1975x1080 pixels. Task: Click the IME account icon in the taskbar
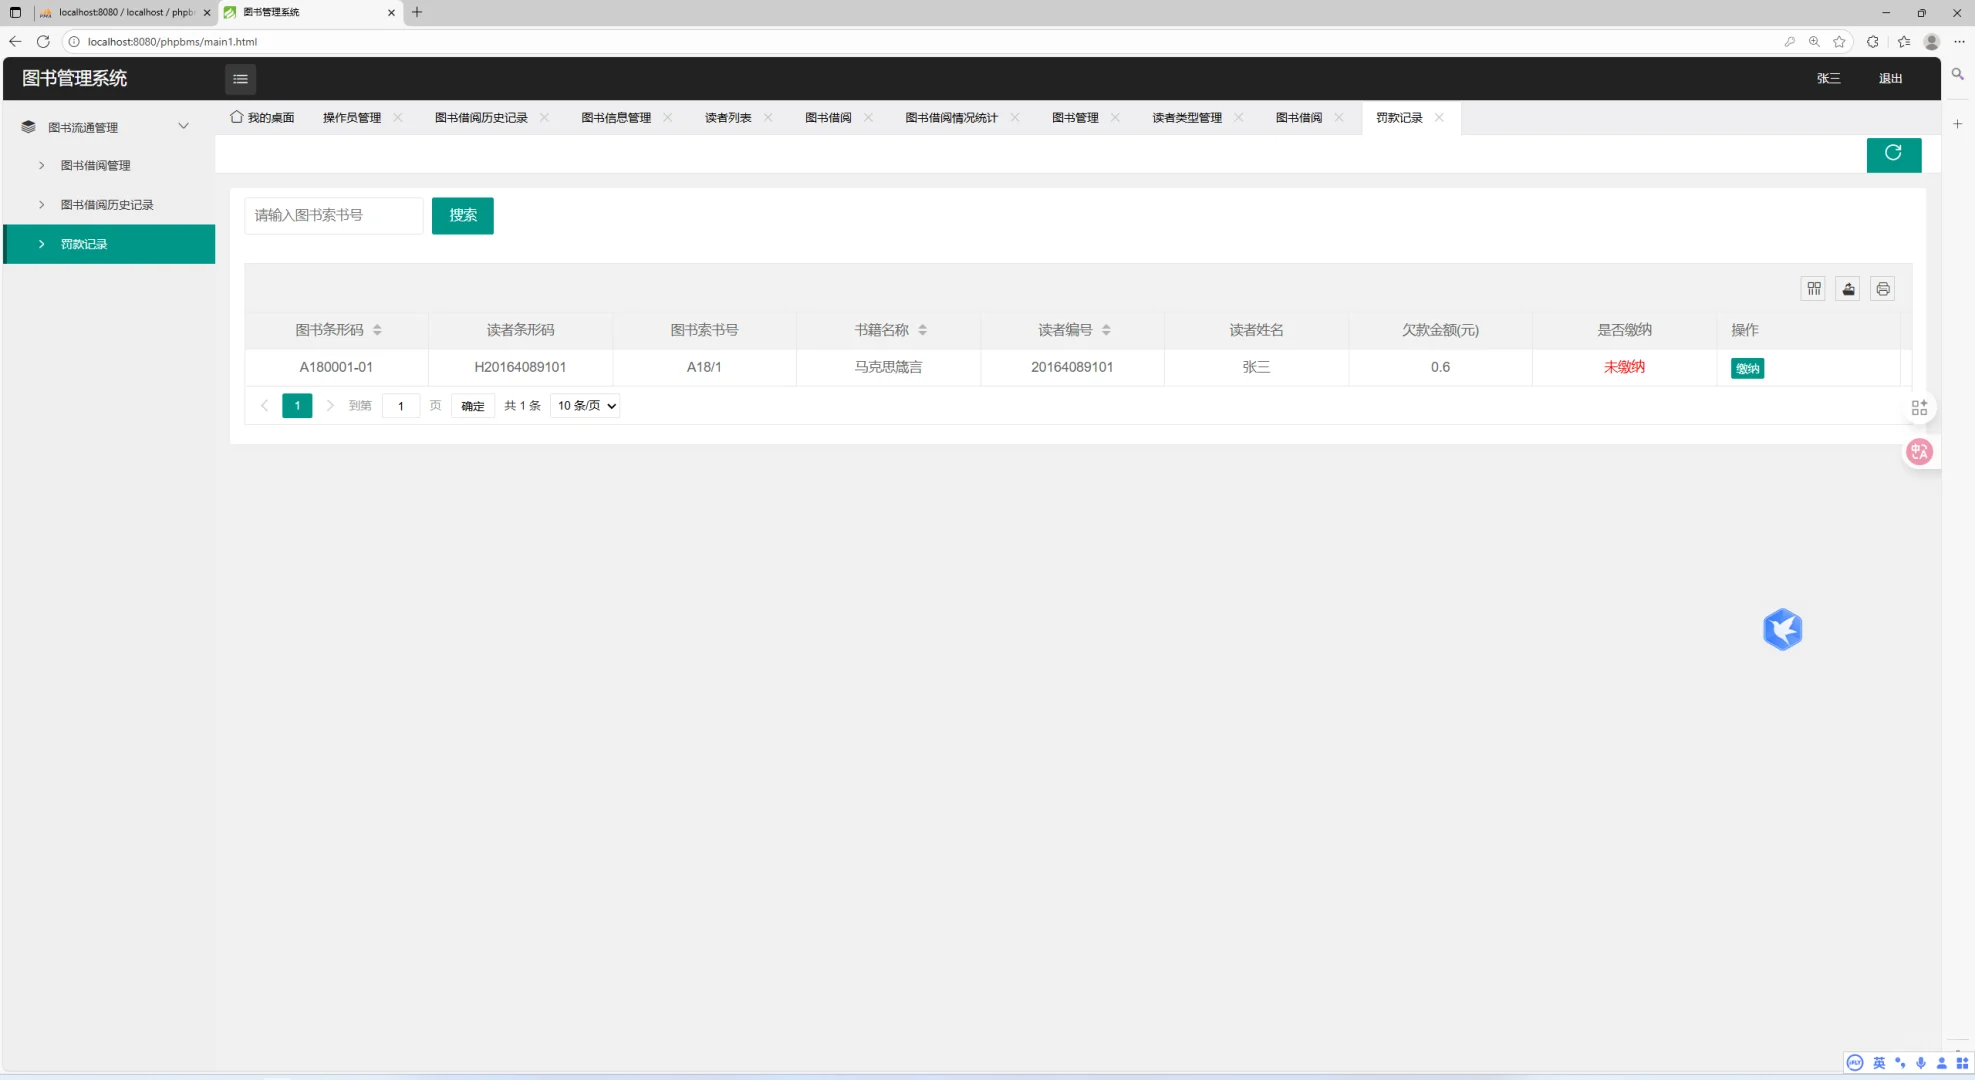[x=1941, y=1063]
